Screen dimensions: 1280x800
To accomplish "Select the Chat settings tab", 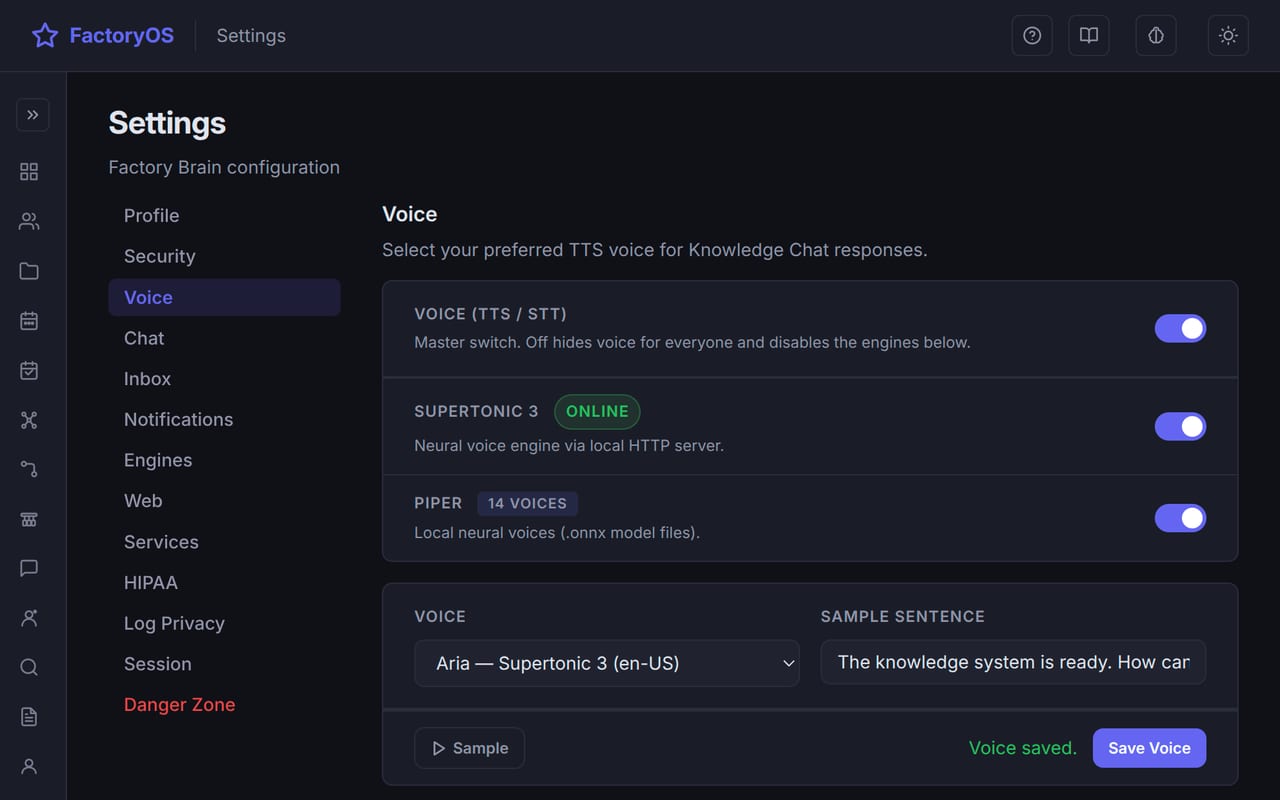I will click(224, 338).
